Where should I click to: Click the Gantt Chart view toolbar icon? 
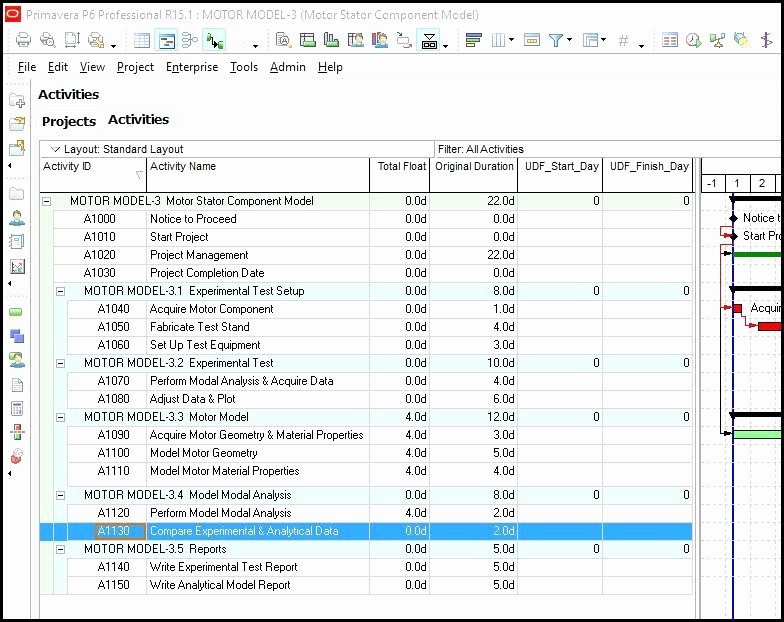tap(166, 40)
